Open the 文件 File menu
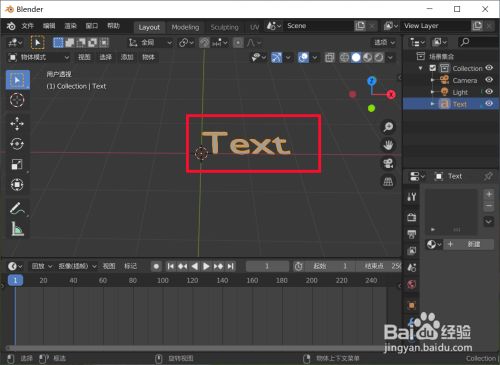The width and height of the screenshot is (500, 365). pos(28,26)
